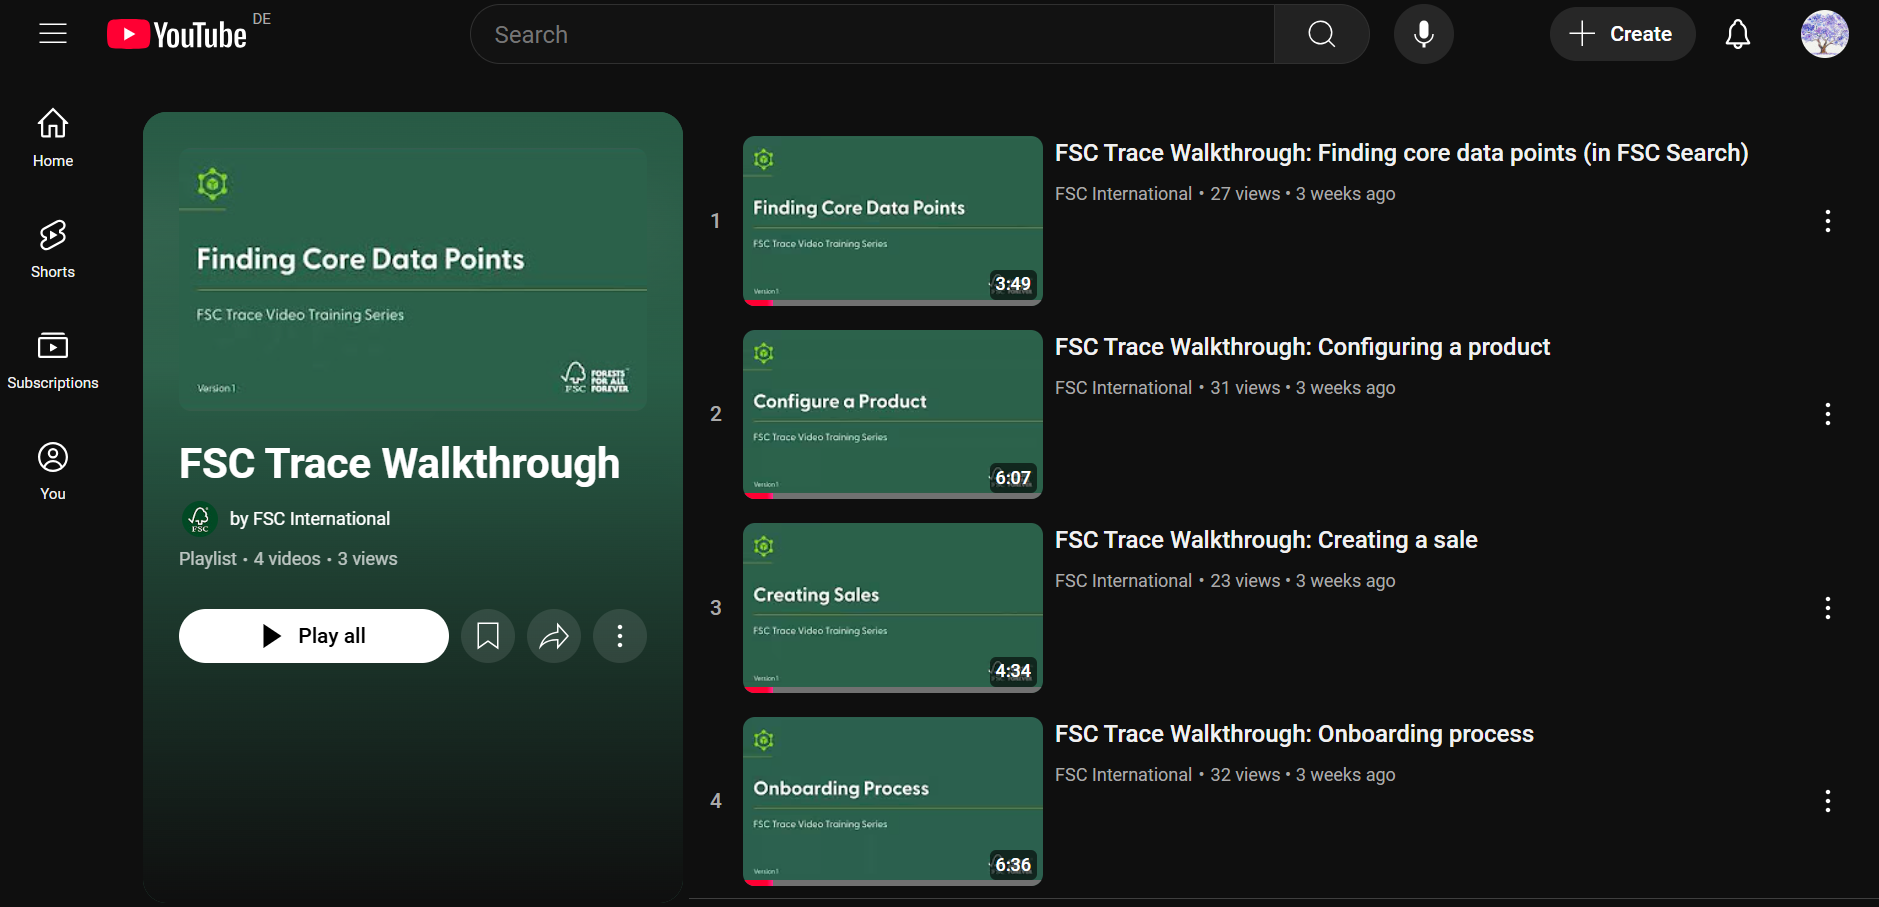Open the hamburger navigation menu

pyautogui.click(x=52, y=33)
